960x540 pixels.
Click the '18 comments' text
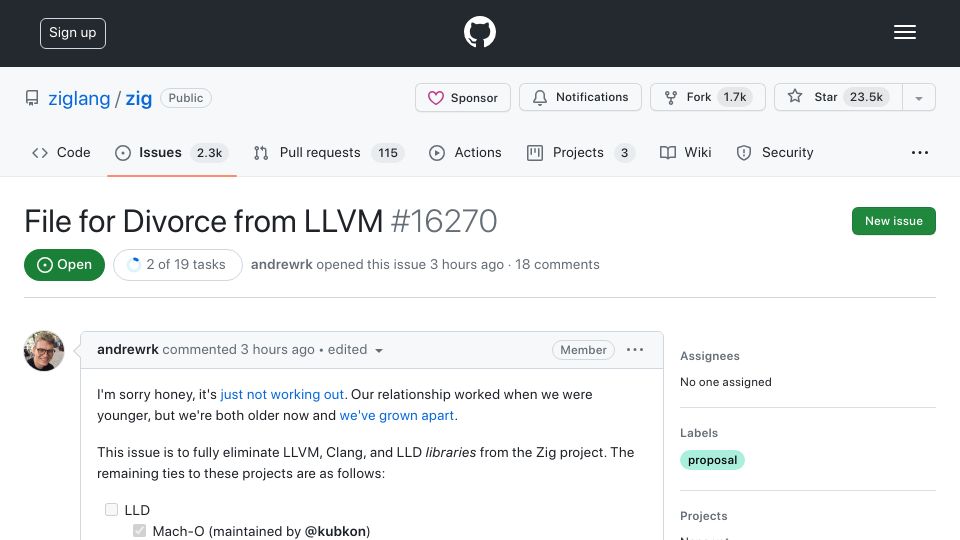point(557,264)
